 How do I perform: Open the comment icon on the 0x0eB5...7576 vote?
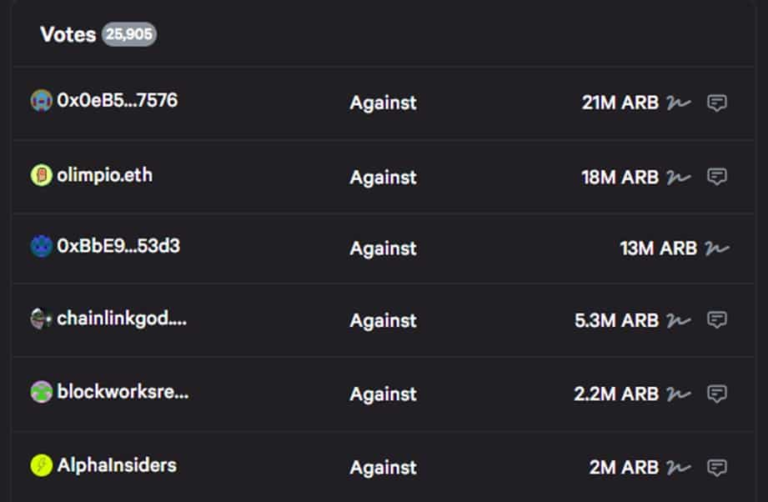tap(717, 103)
